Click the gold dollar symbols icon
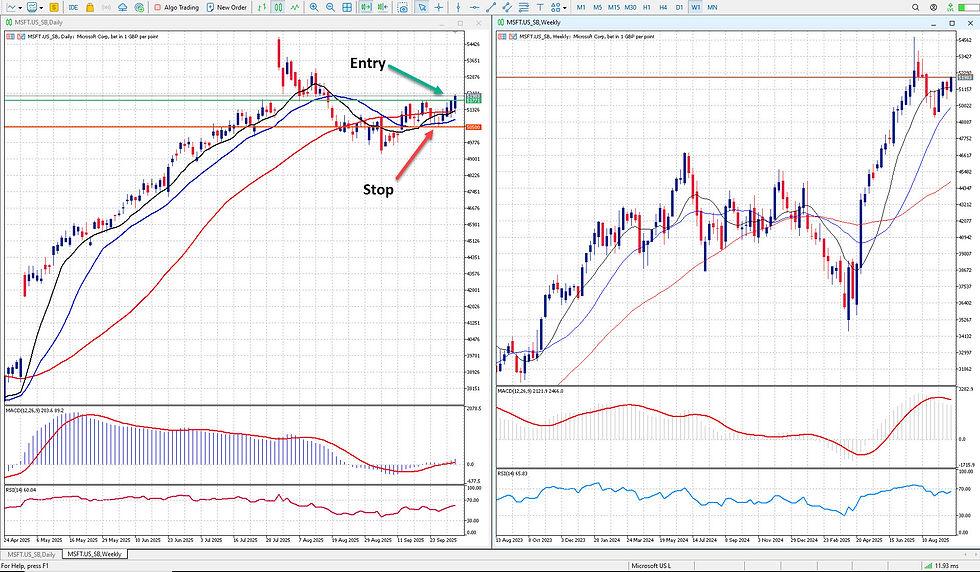 54,8
